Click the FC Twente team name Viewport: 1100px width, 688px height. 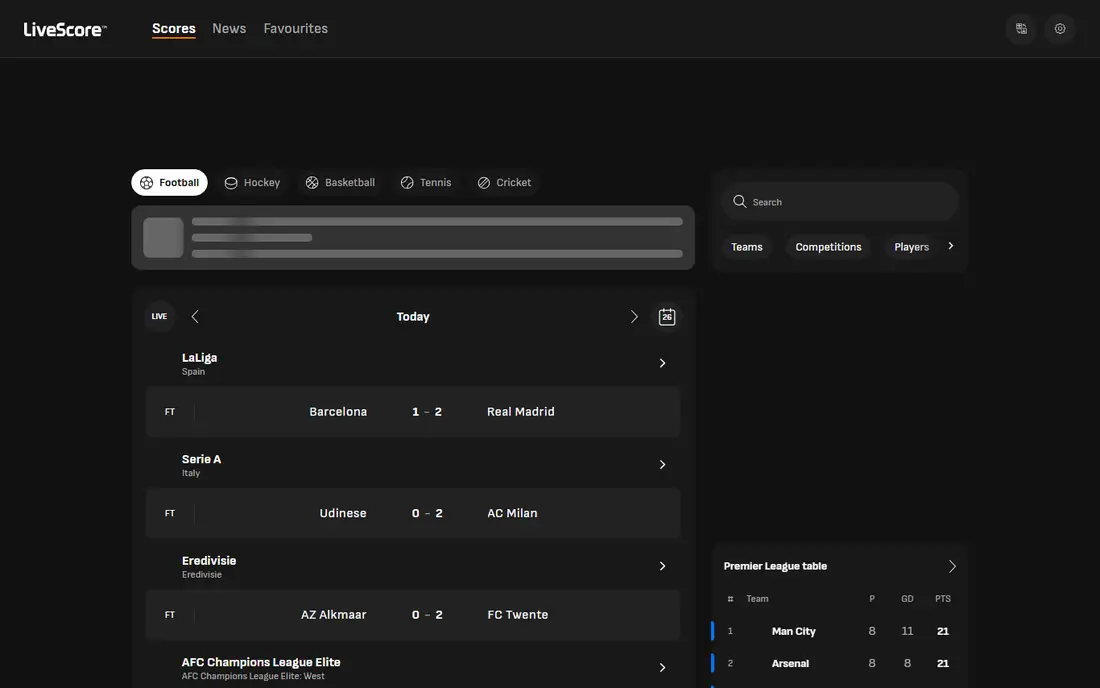[518, 615]
